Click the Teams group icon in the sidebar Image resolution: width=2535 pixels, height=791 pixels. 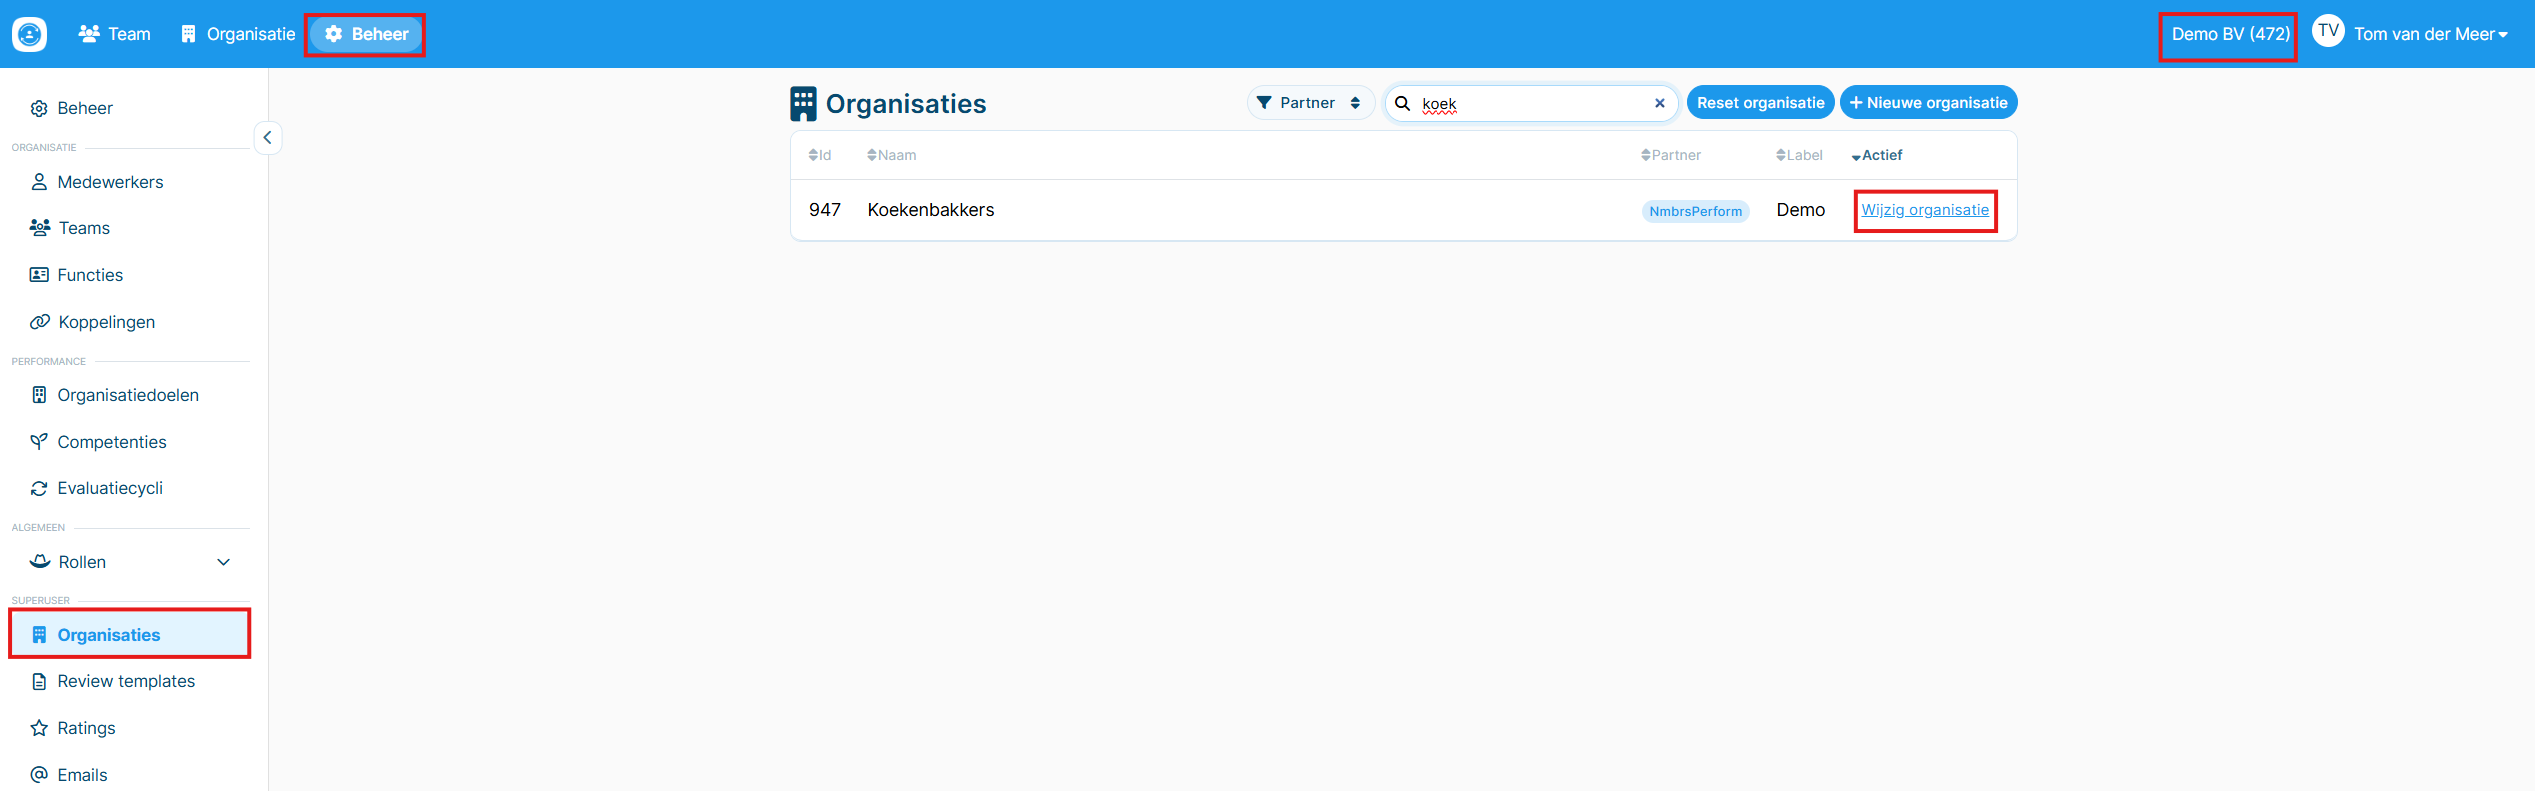click(40, 228)
